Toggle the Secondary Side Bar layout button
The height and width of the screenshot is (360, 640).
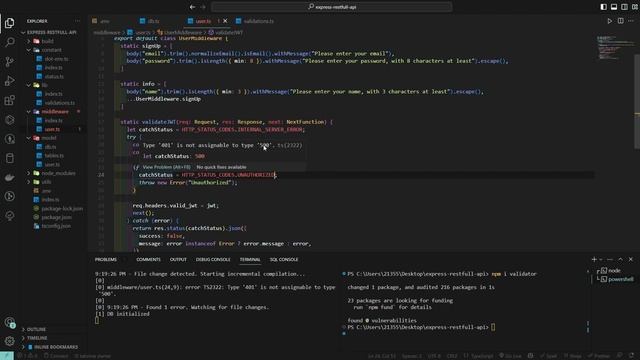tap(624, 7)
